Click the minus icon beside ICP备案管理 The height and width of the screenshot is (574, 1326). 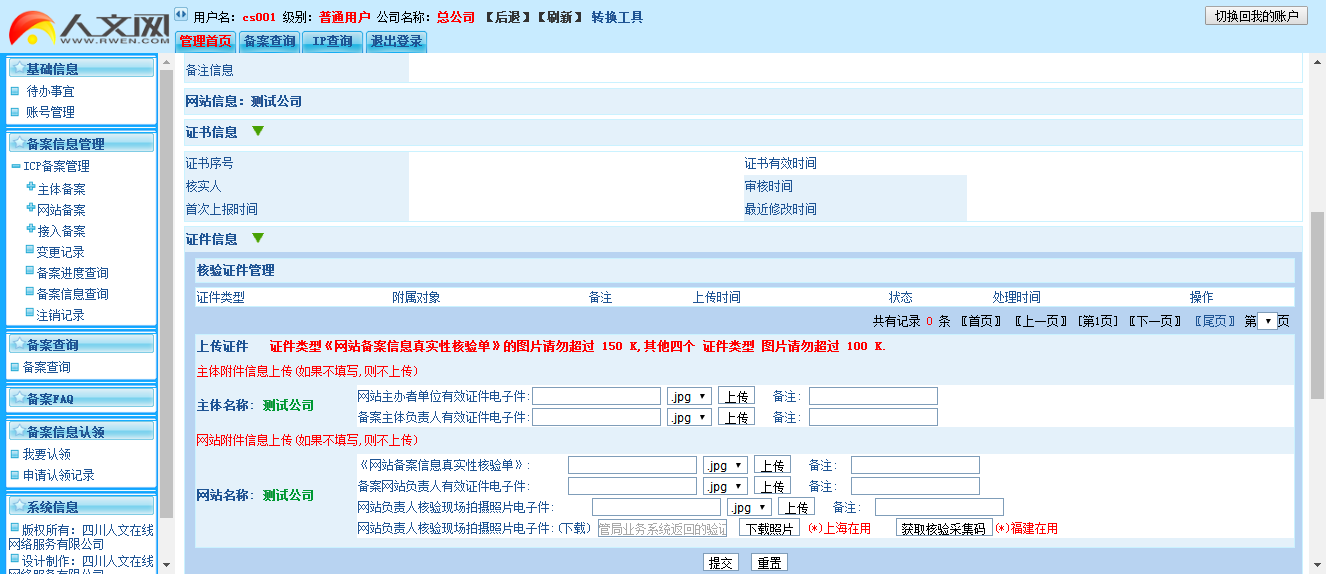pos(15,167)
